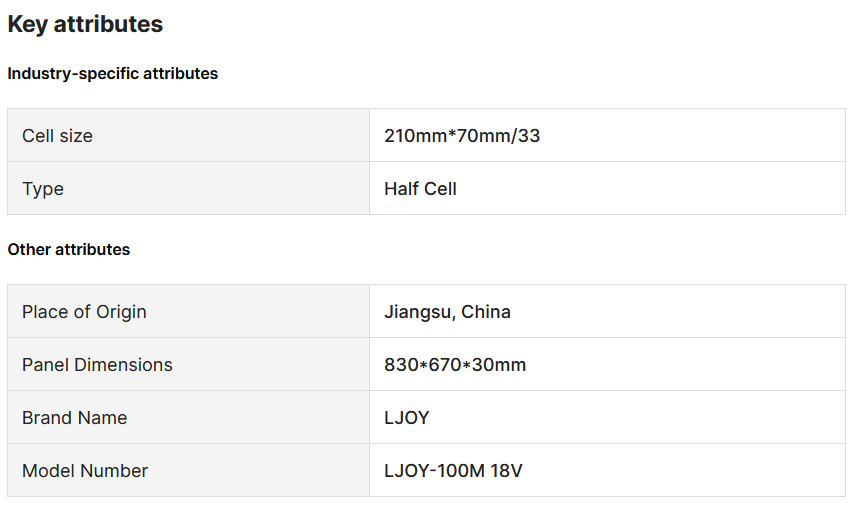The height and width of the screenshot is (506, 852).
Task: Click the word attributes in main heading
Action: click(108, 24)
